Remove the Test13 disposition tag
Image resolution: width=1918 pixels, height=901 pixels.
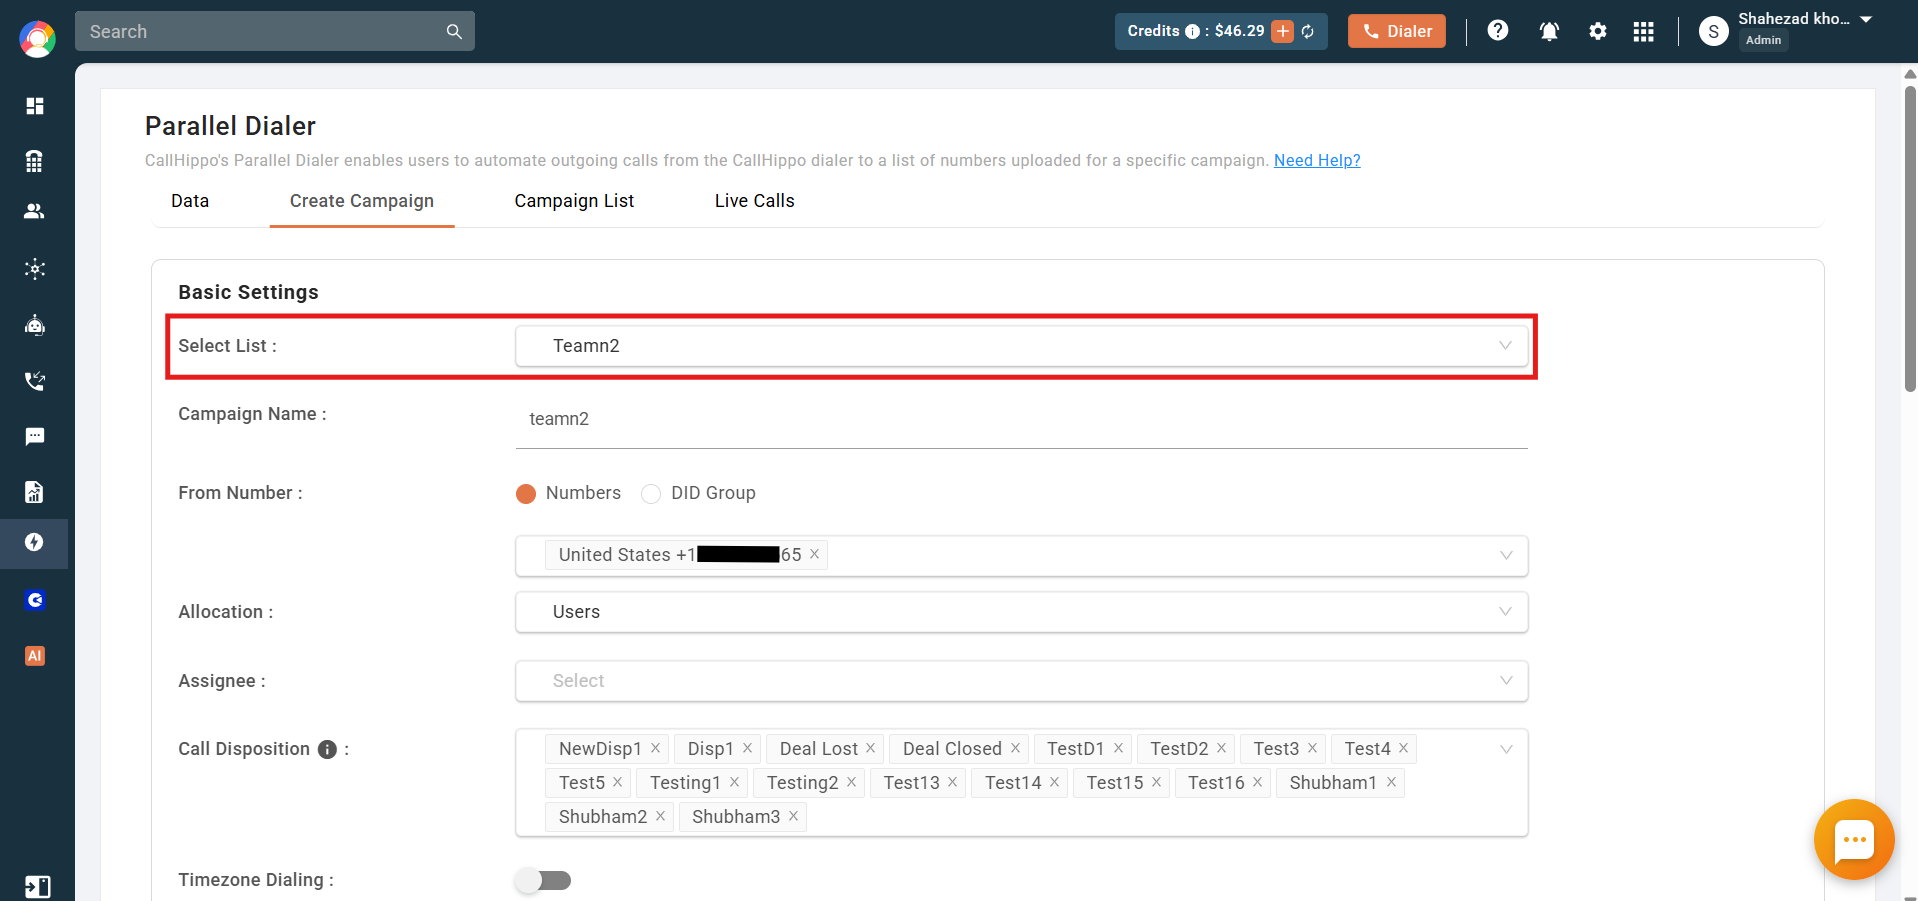pos(953,782)
